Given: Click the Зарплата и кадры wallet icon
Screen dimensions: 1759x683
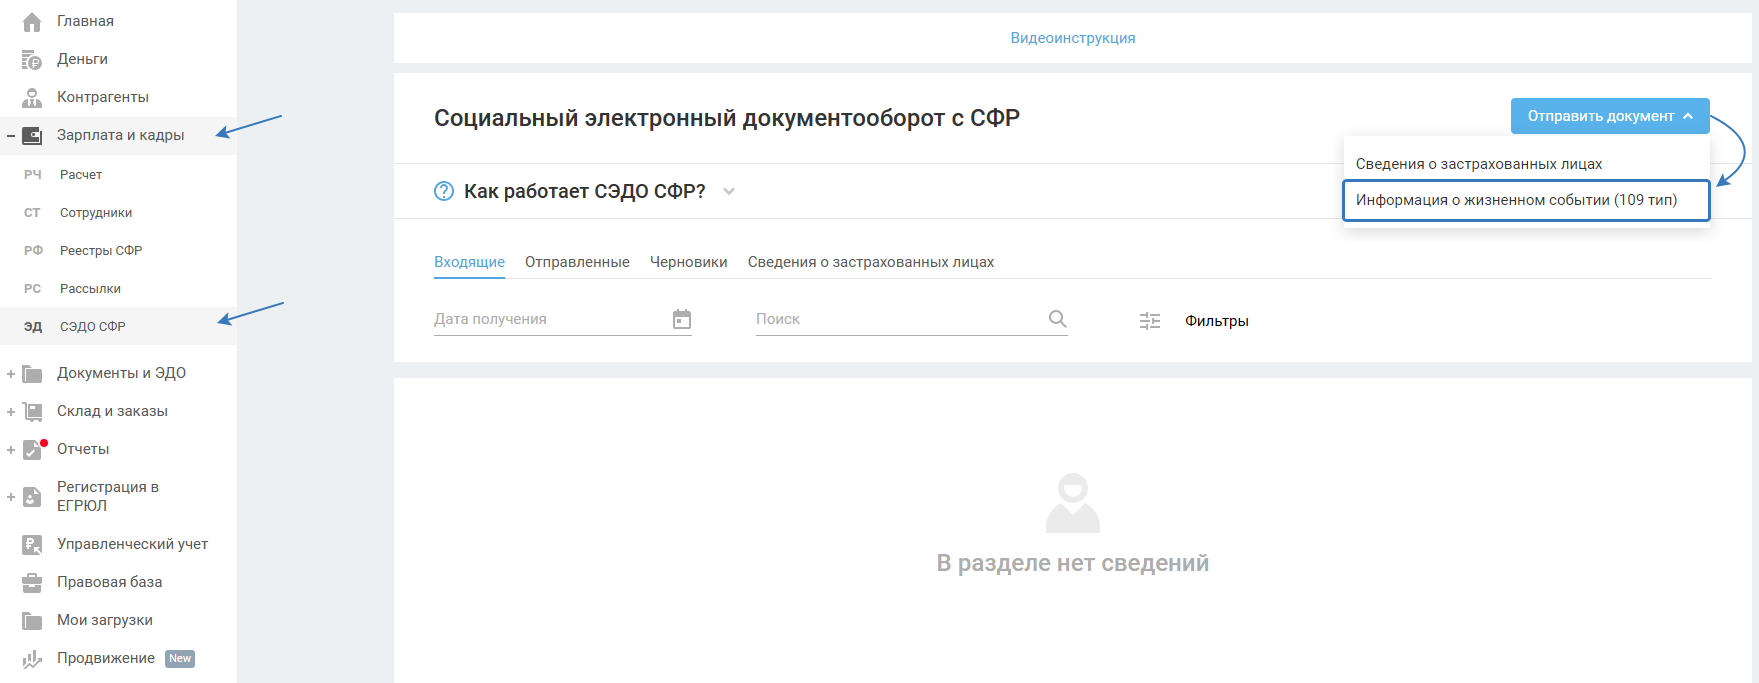Looking at the screenshot, I should click(32, 136).
